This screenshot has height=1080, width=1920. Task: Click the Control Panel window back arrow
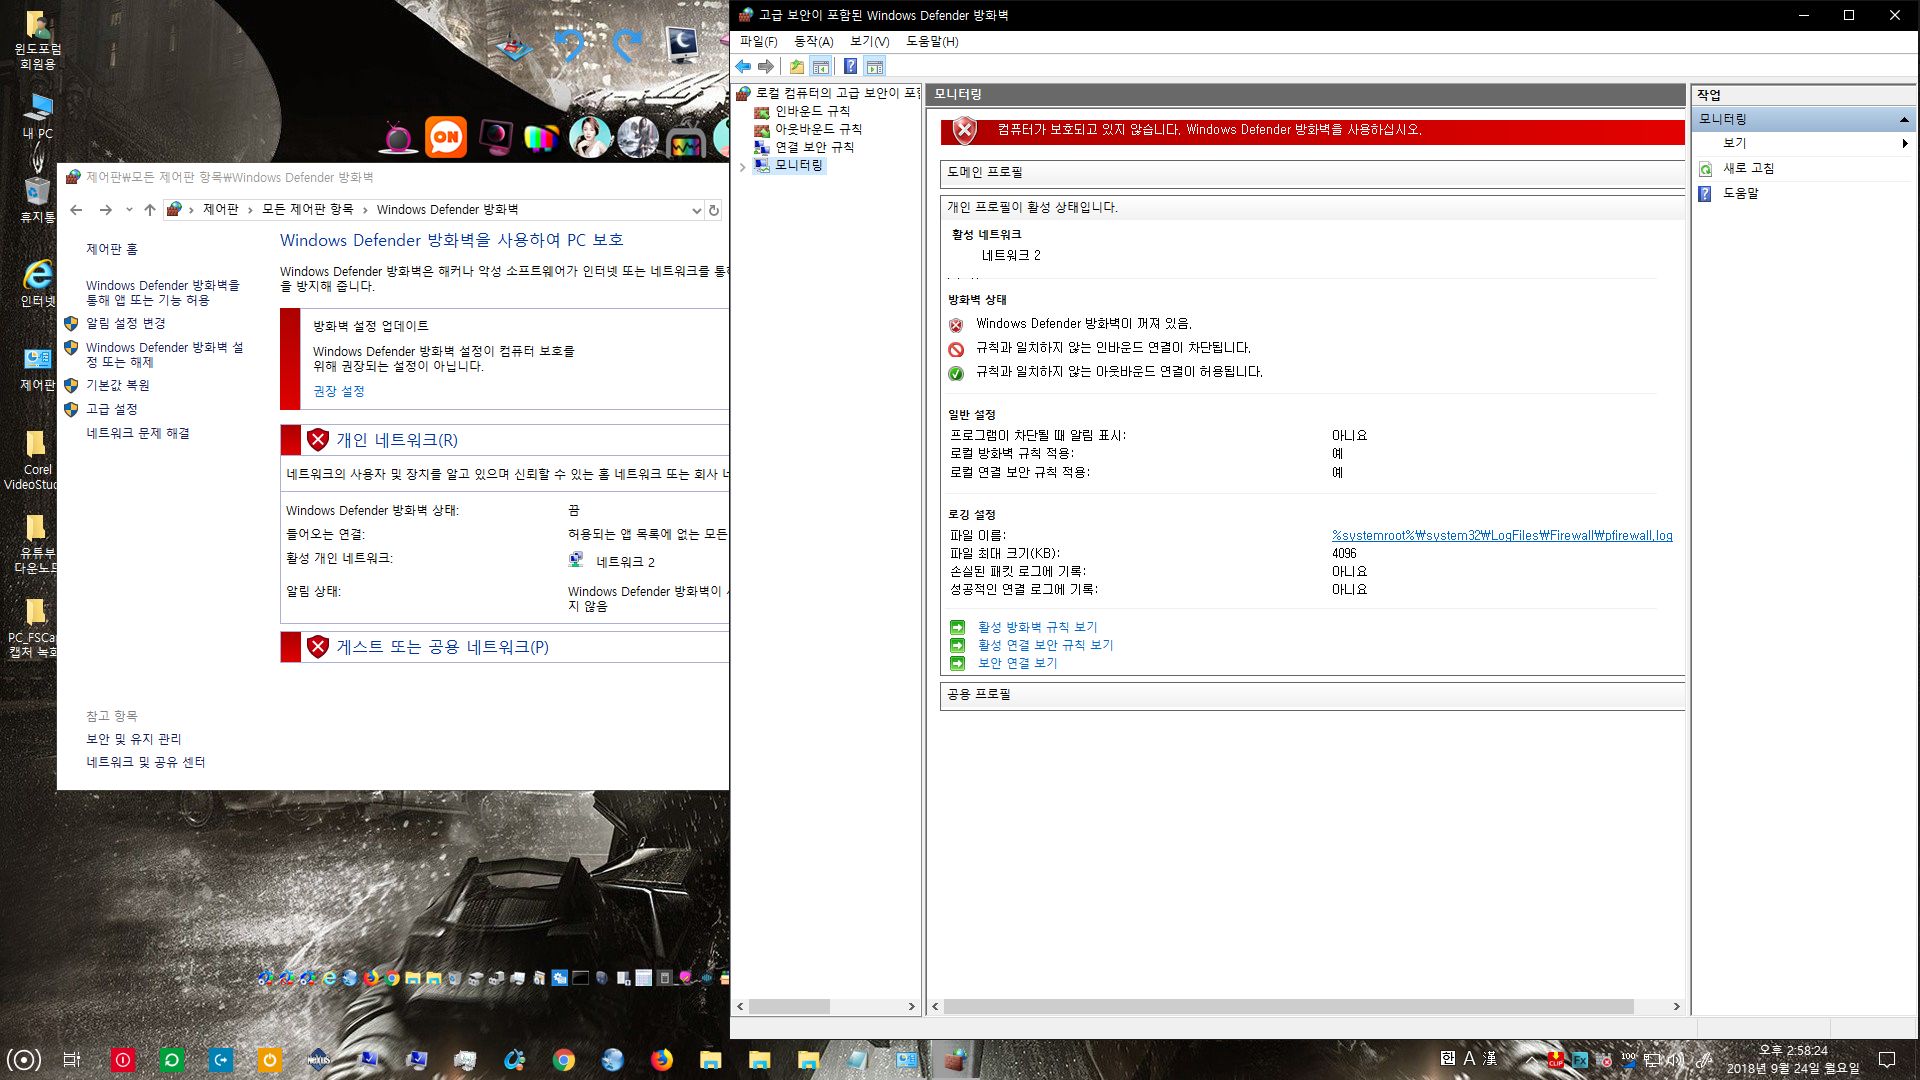[x=76, y=210]
